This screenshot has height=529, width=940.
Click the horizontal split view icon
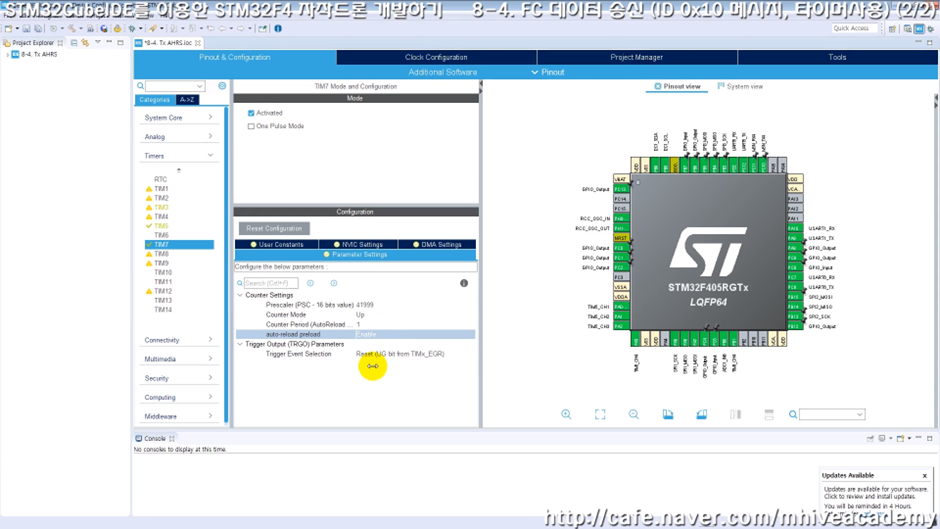[x=769, y=414]
